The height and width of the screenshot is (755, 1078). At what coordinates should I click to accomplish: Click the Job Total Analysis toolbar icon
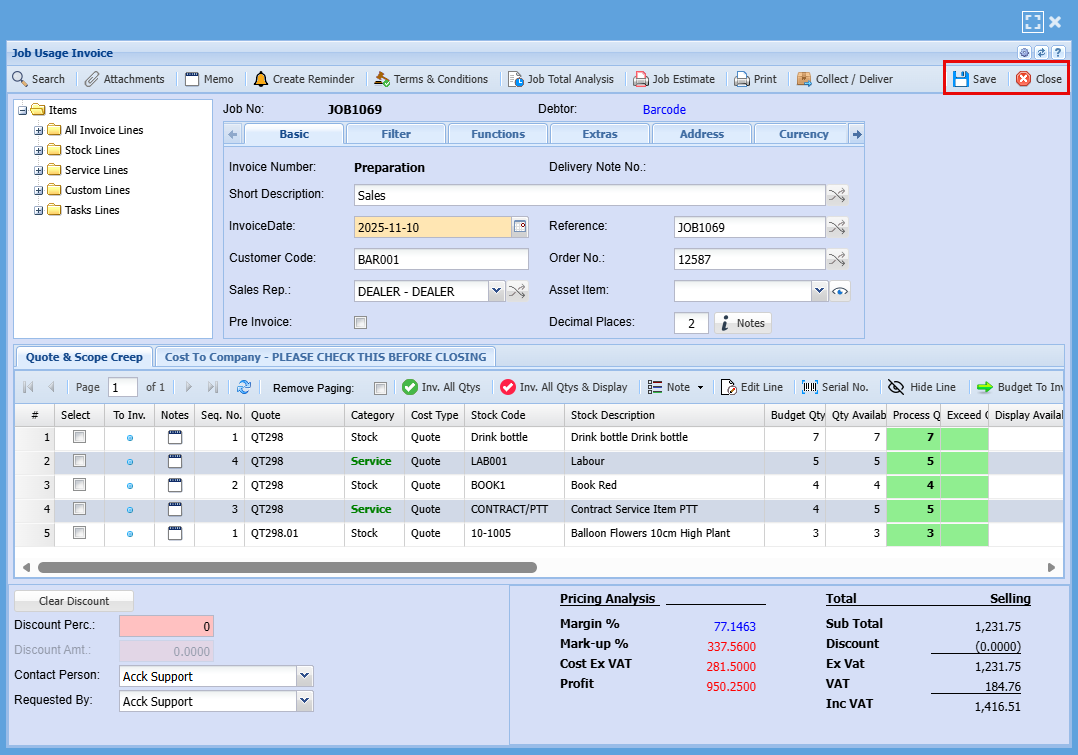(516, 79)
